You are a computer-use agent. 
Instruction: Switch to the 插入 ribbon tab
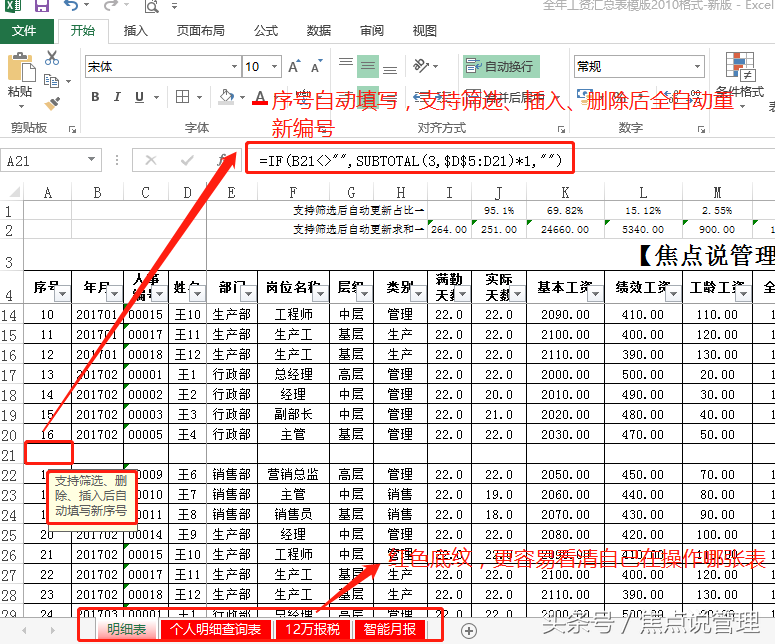pyautogui.click(x=135, y=31)
